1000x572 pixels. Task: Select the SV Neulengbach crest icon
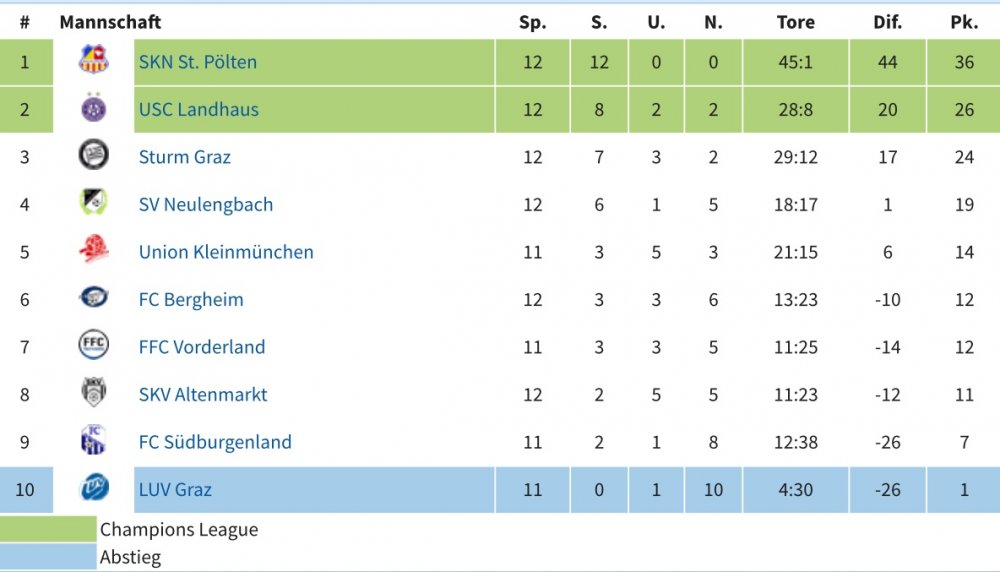click(x=94, y=202)
